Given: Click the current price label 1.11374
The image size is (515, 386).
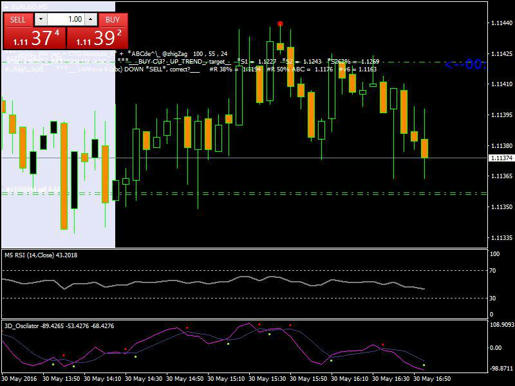Looking at the screenshot, I should (x=502, y=158).
